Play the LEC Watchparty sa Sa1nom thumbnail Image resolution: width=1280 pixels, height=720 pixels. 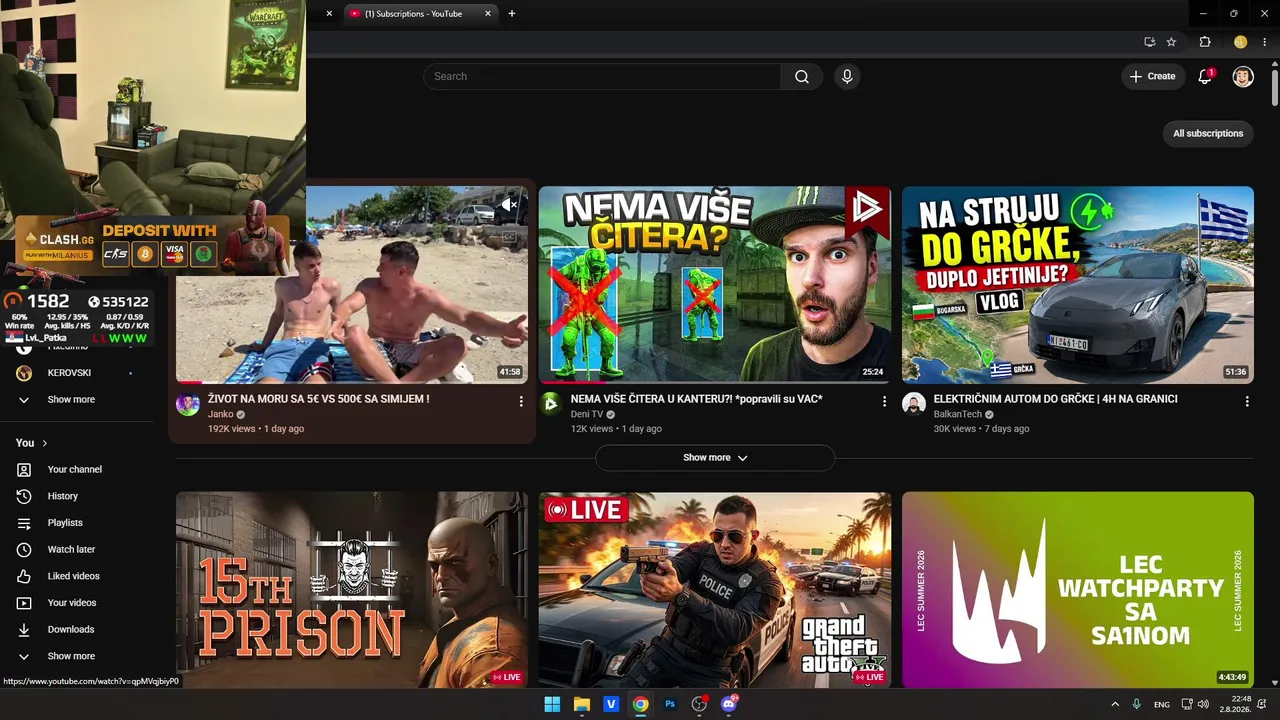click(1078, 589)
